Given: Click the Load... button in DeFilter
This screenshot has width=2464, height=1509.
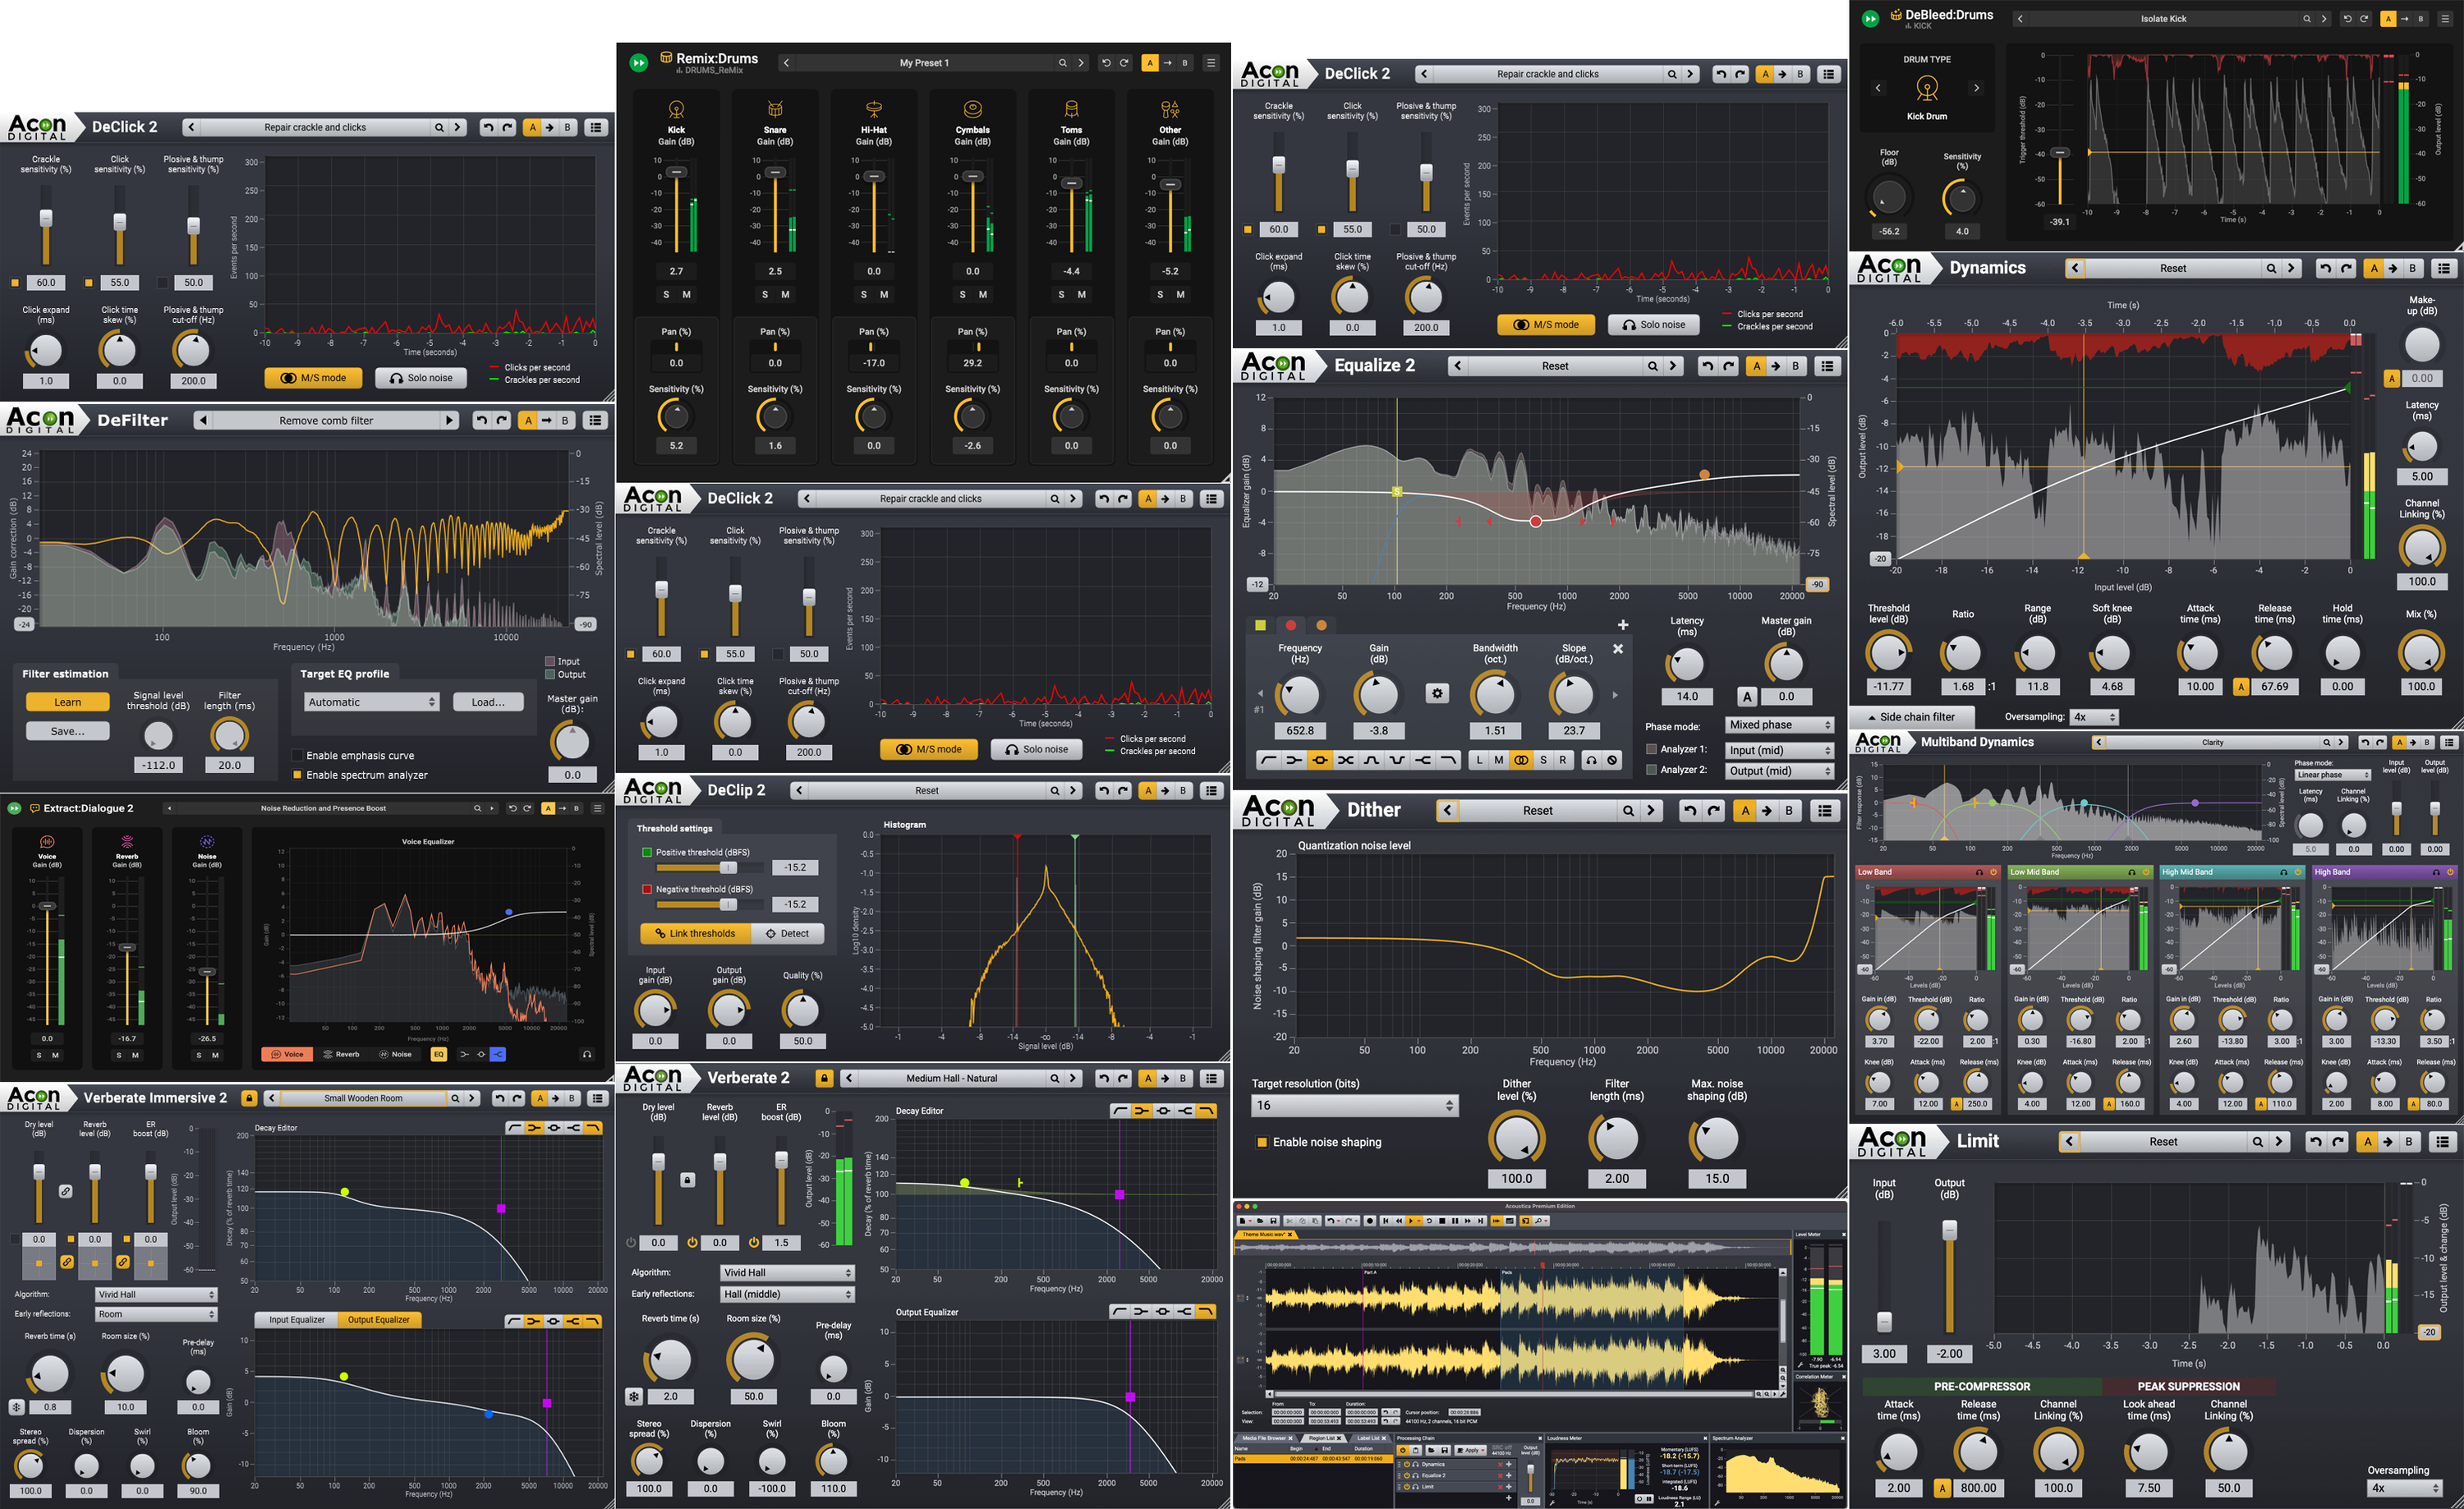Looking at the screenshot, I should (x=488, y=702).
